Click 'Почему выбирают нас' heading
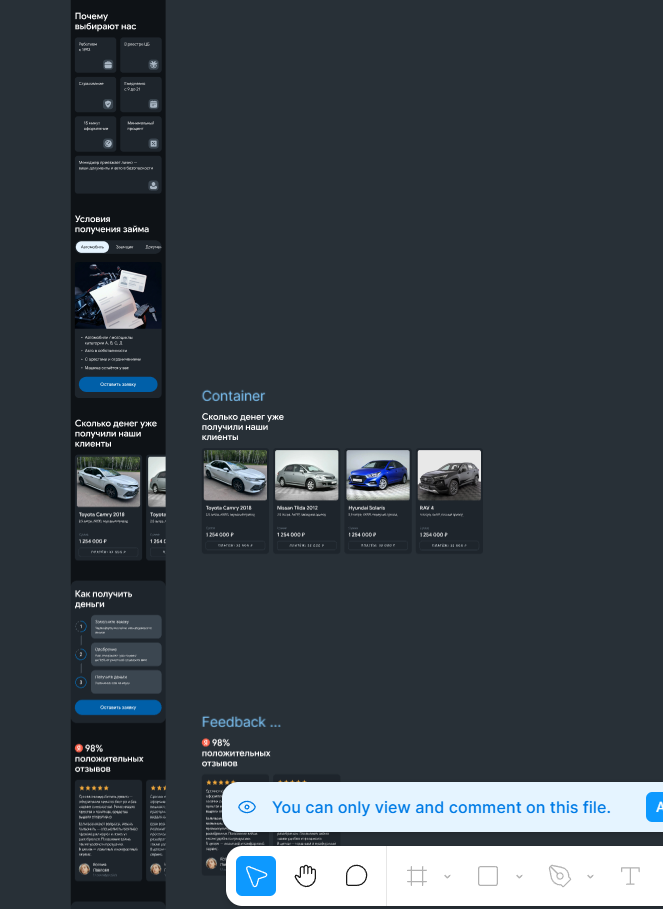 click(x=105, y=21)
